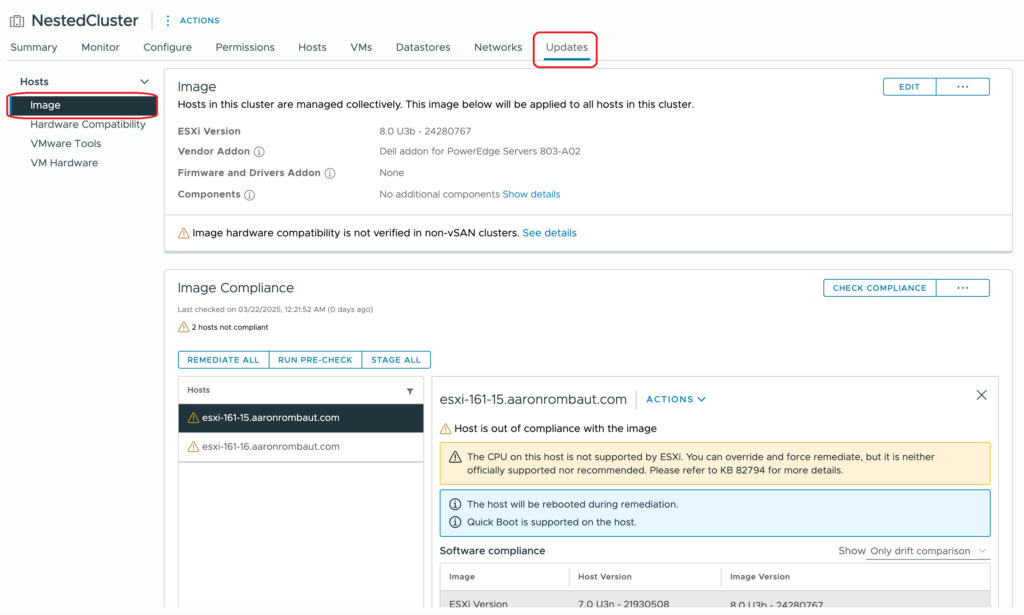The width and height of the screenshot is (1024, 615).
Task: Open the Show drift comparison dropdown
Action: click(x=928, y=551)
